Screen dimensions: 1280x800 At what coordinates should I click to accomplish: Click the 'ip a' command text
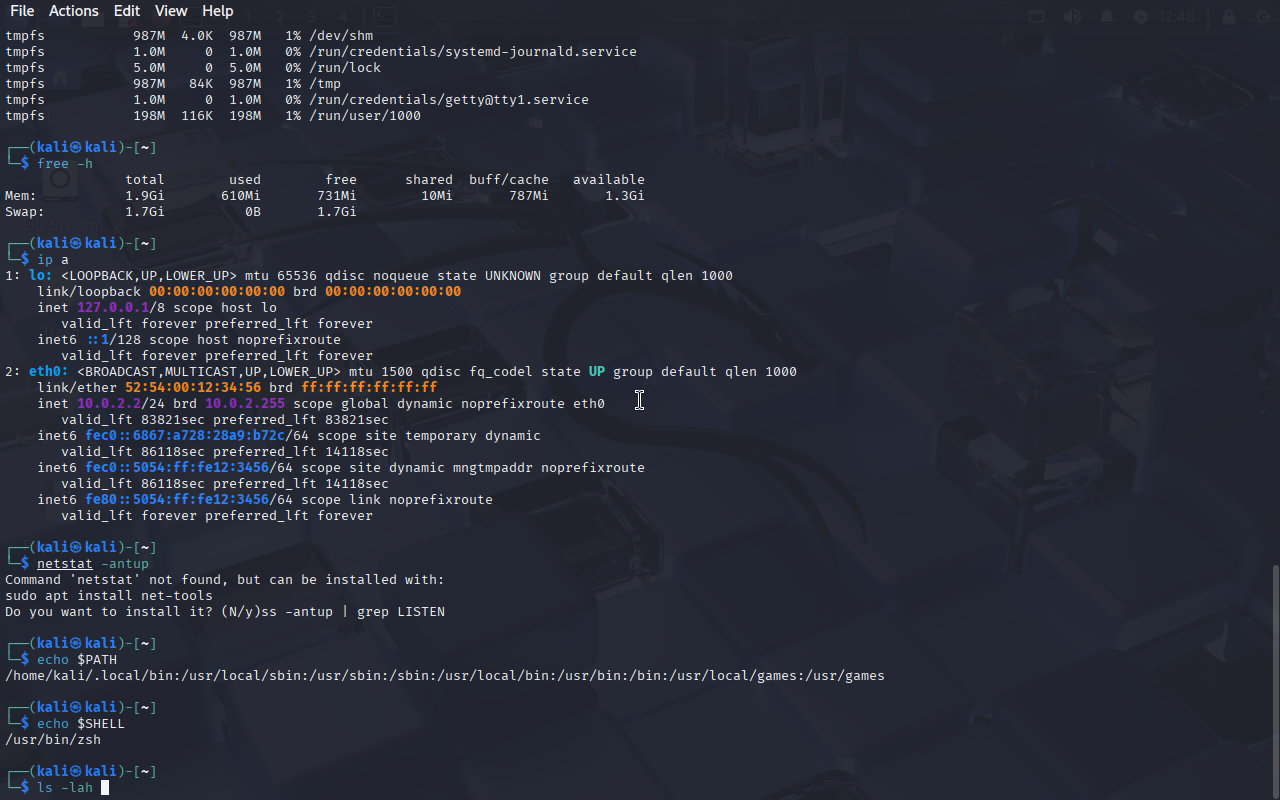[53, 260]
